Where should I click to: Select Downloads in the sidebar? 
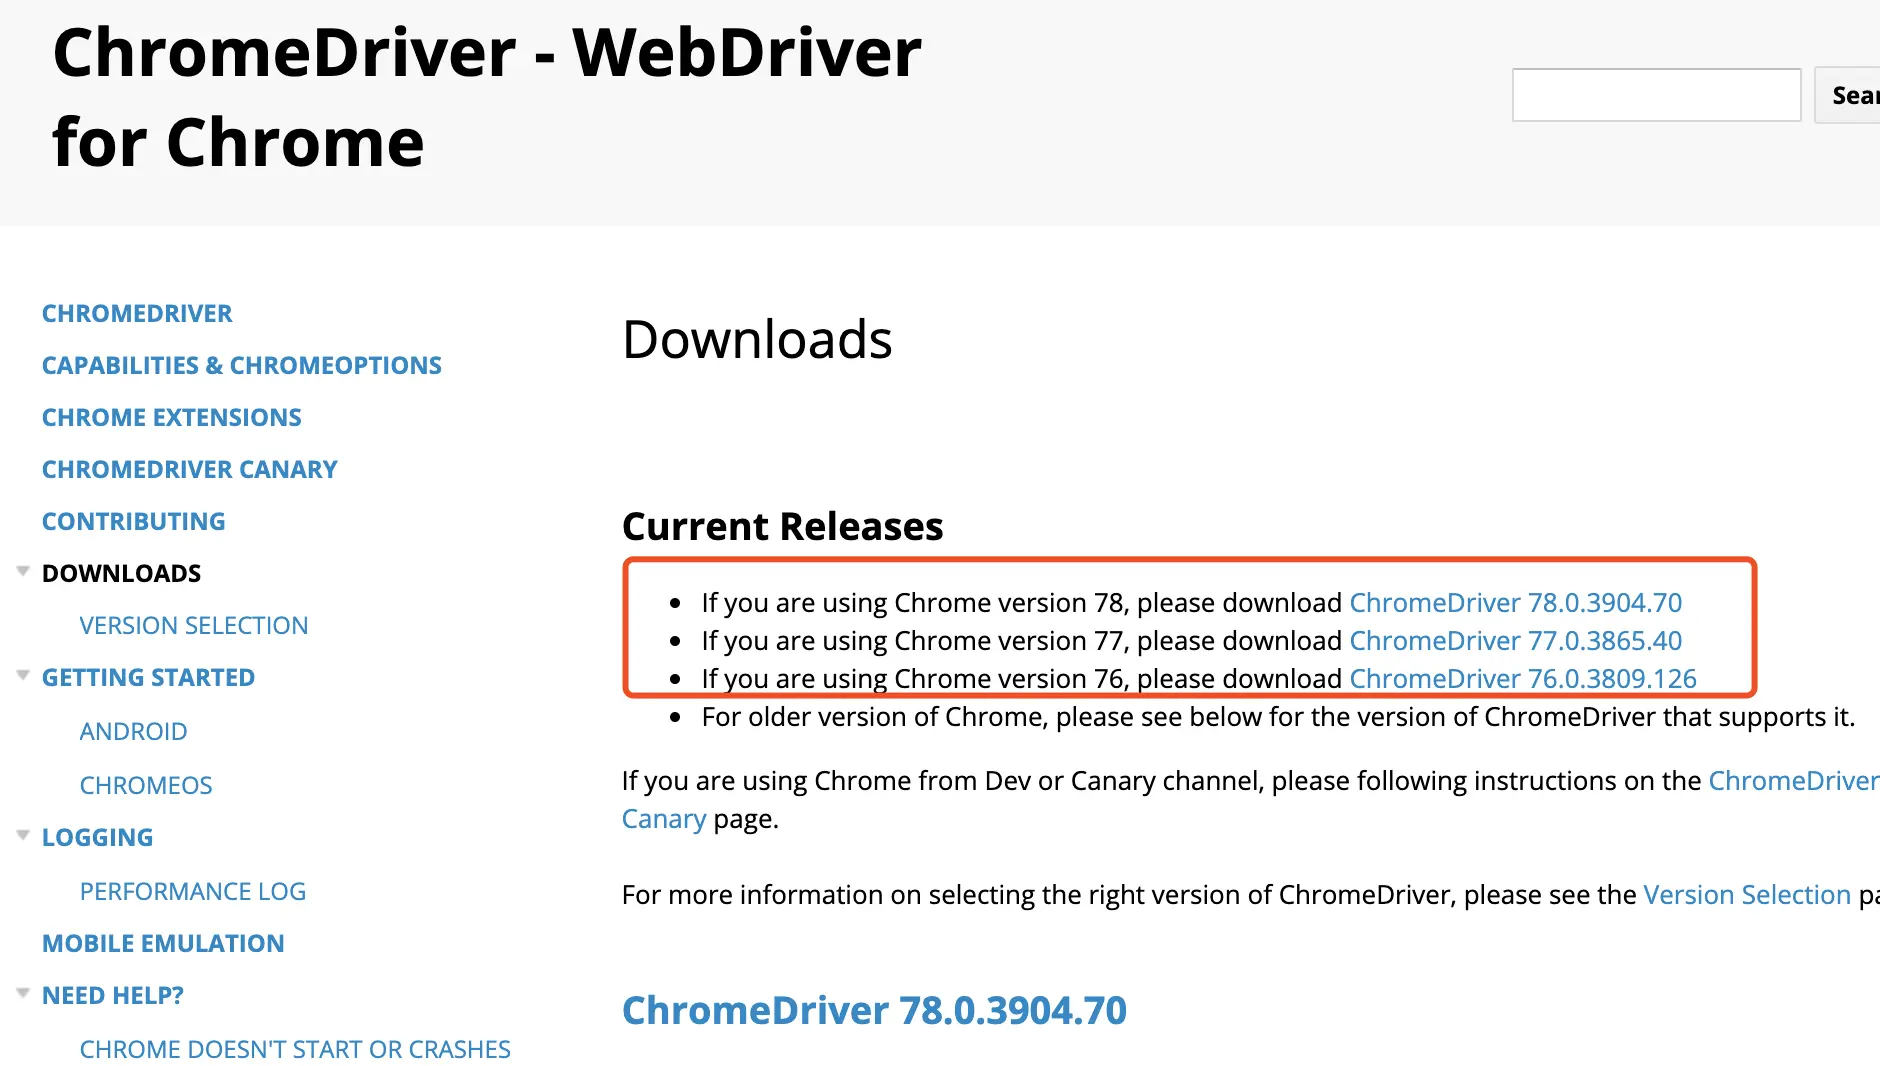(x=122, y=573)
